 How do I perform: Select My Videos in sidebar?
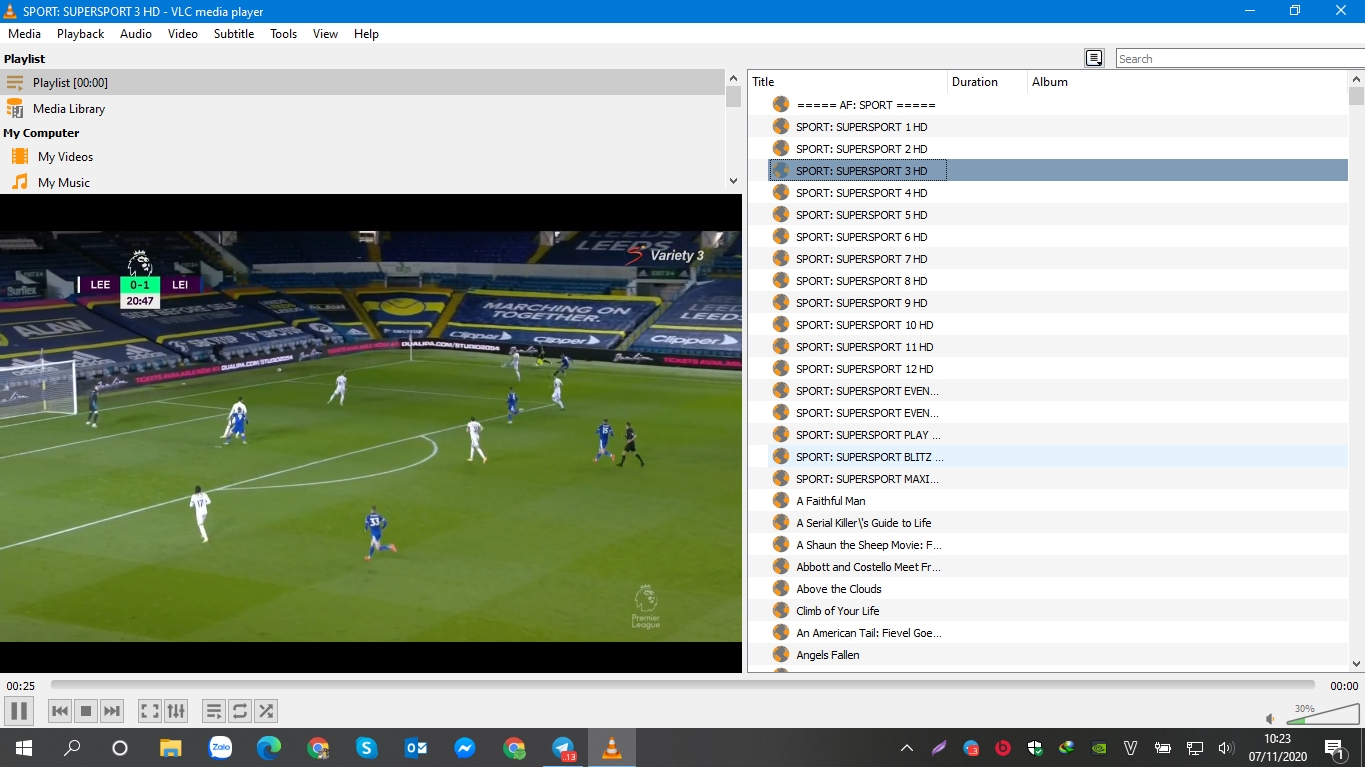coord(362,156)
